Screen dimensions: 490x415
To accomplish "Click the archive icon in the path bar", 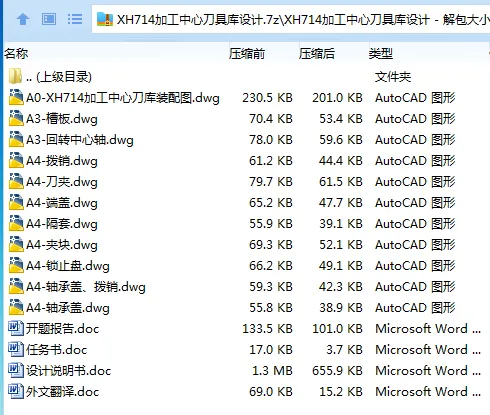I will click(x=105, y=19).
